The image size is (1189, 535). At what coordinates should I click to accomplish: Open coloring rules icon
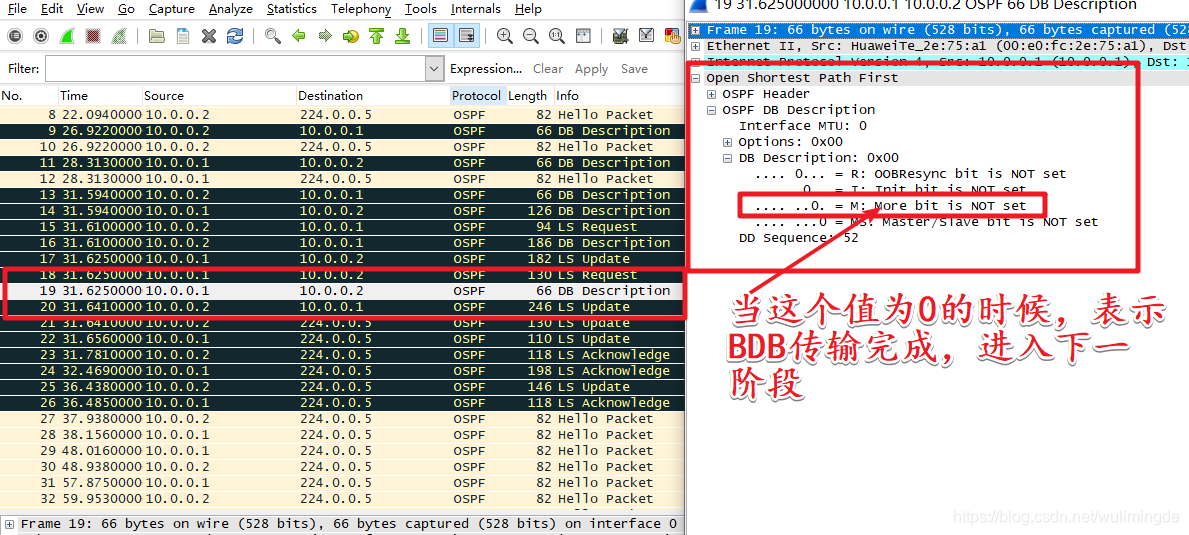pyautogui.click(x=672, y=36)
